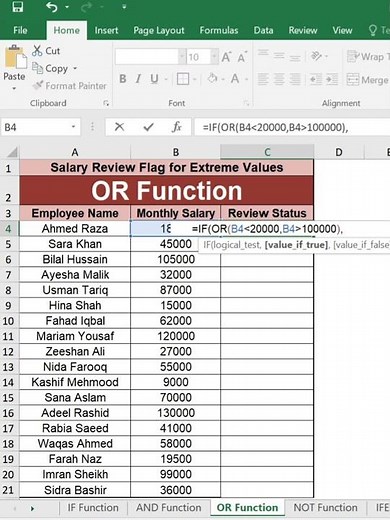Click Middle Align icon

click(279, 56)
